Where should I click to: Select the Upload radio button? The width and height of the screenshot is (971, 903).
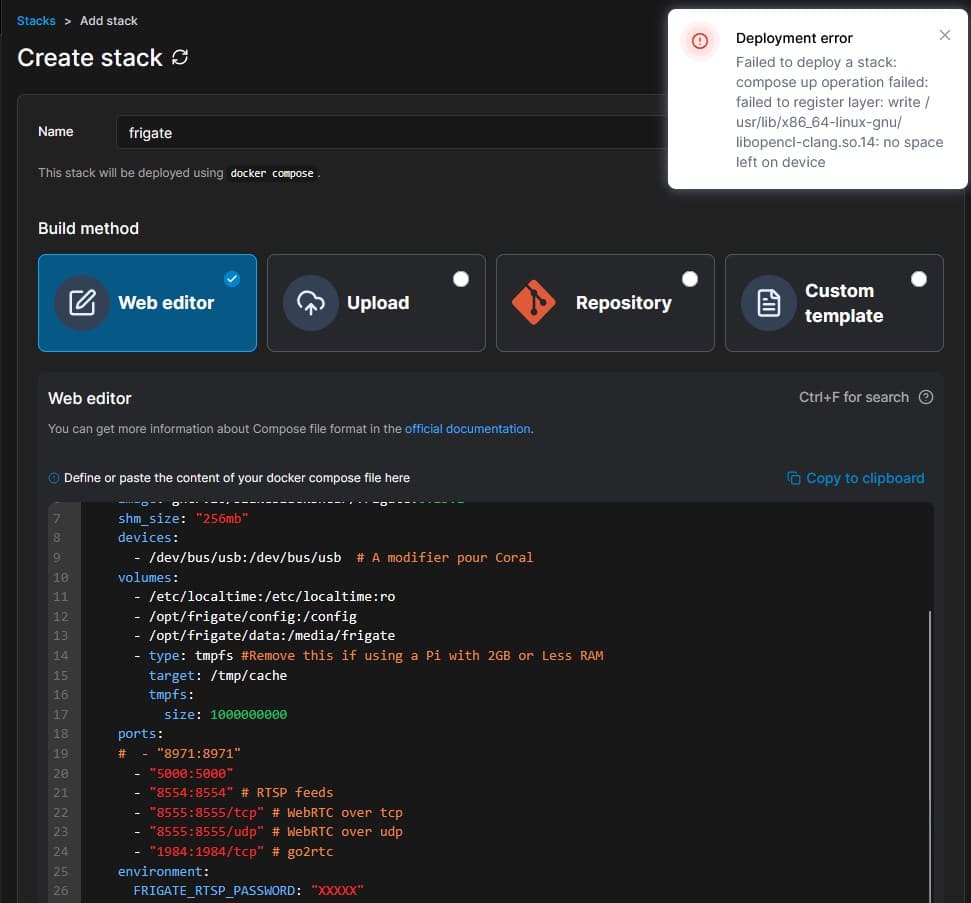pos(461,279)
